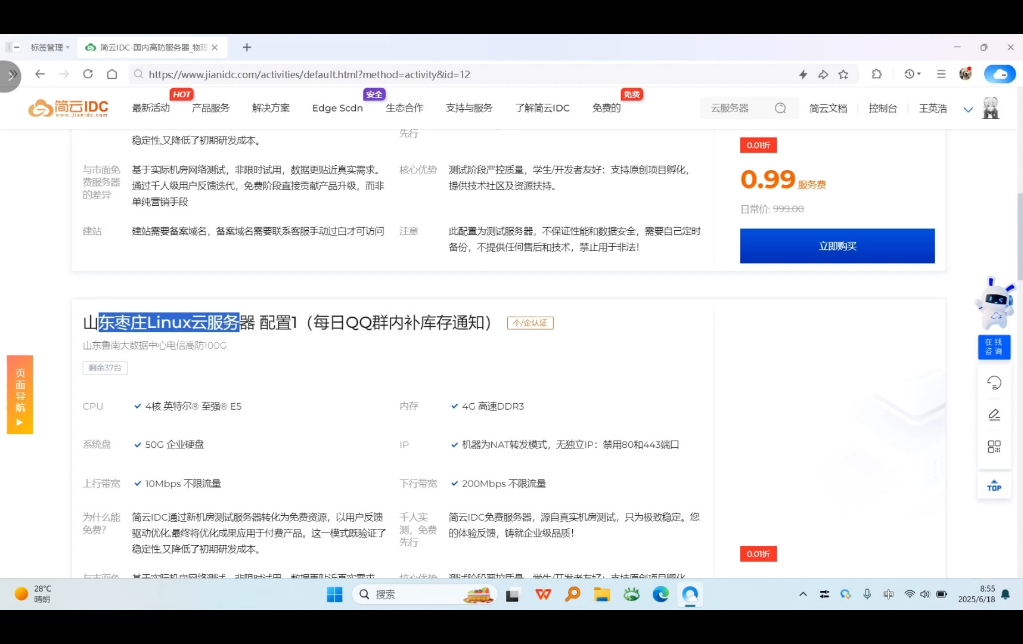Open the 控制台 console link

883,108
